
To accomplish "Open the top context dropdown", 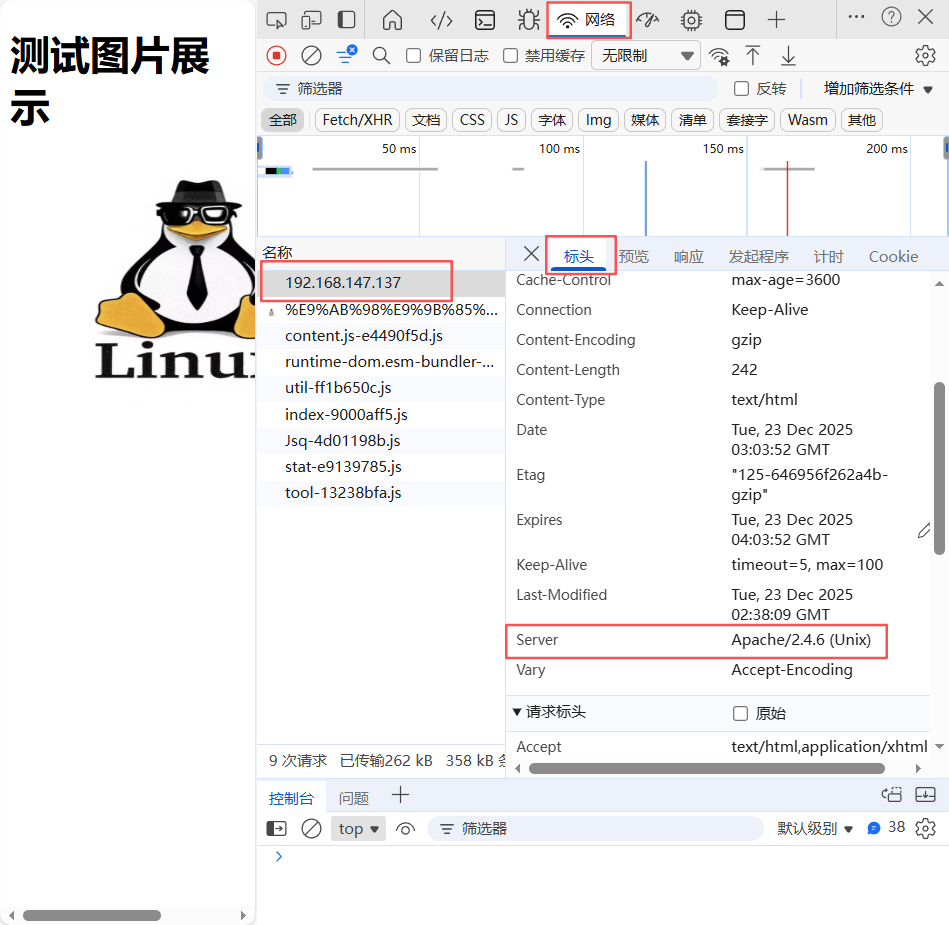I will click(358, 828).
